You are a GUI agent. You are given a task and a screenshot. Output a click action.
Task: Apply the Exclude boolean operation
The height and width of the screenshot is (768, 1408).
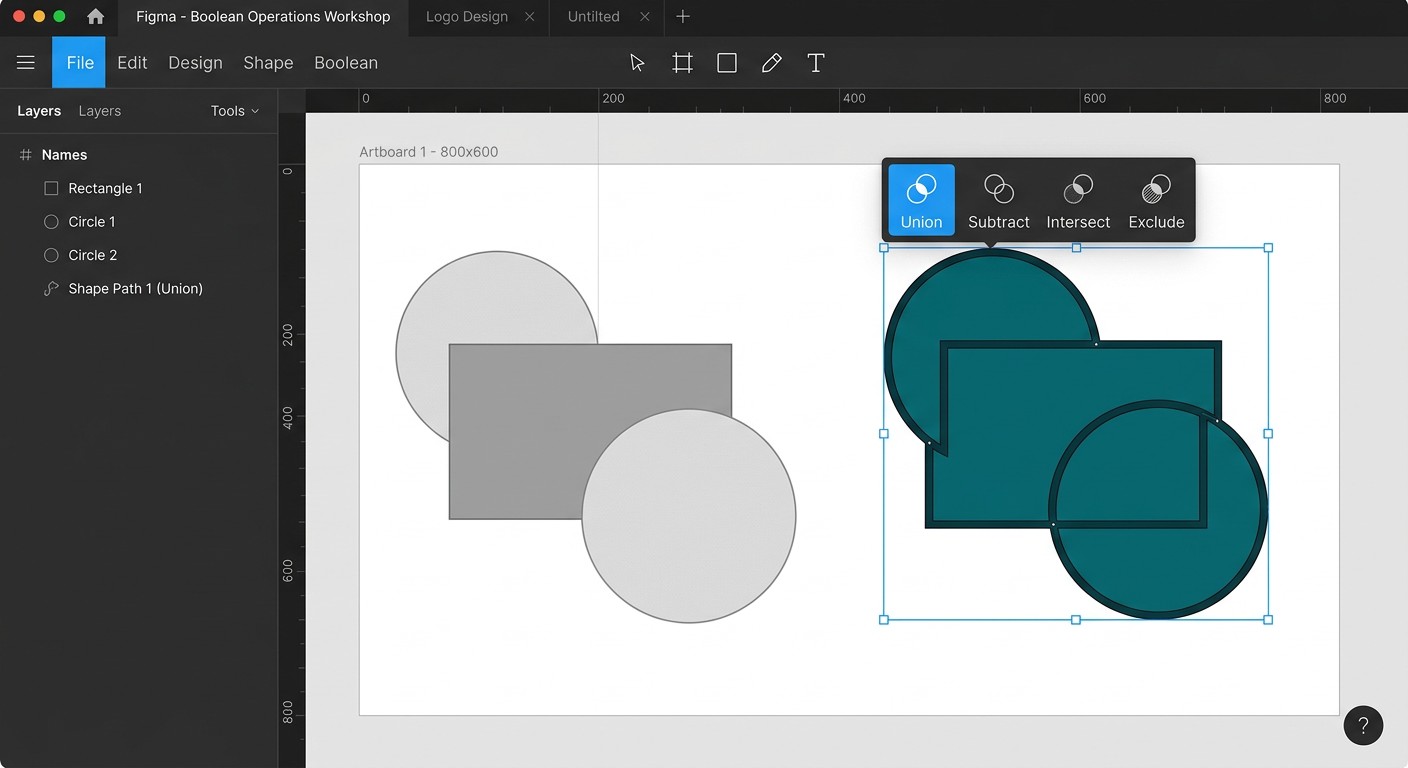point(1156,200)
